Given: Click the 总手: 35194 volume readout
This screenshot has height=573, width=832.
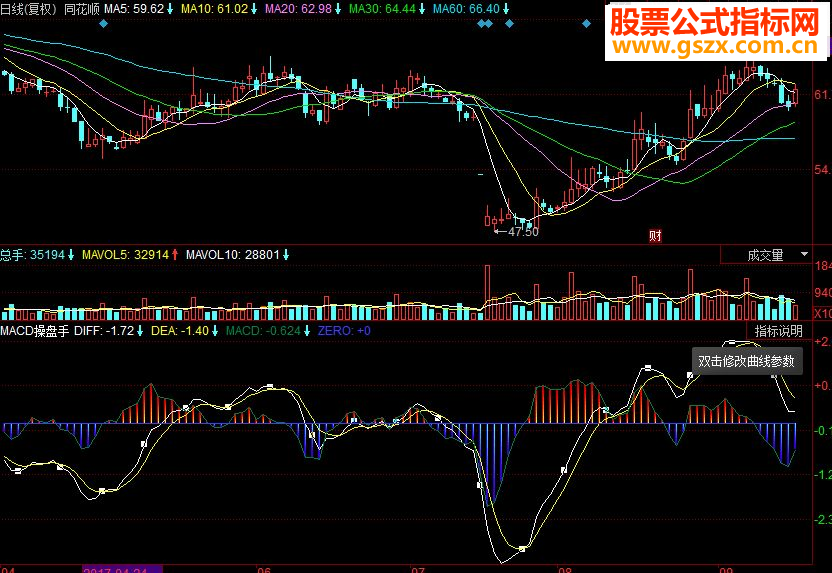Looking at the screenshot, I should click(33, 255).
